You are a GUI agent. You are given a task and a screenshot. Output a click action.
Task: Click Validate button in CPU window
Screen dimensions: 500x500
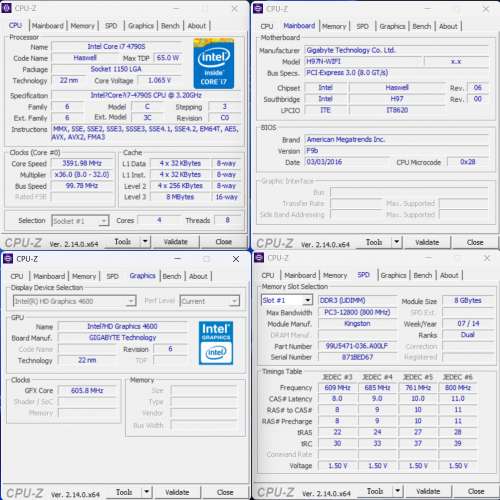tap(176, 242)
